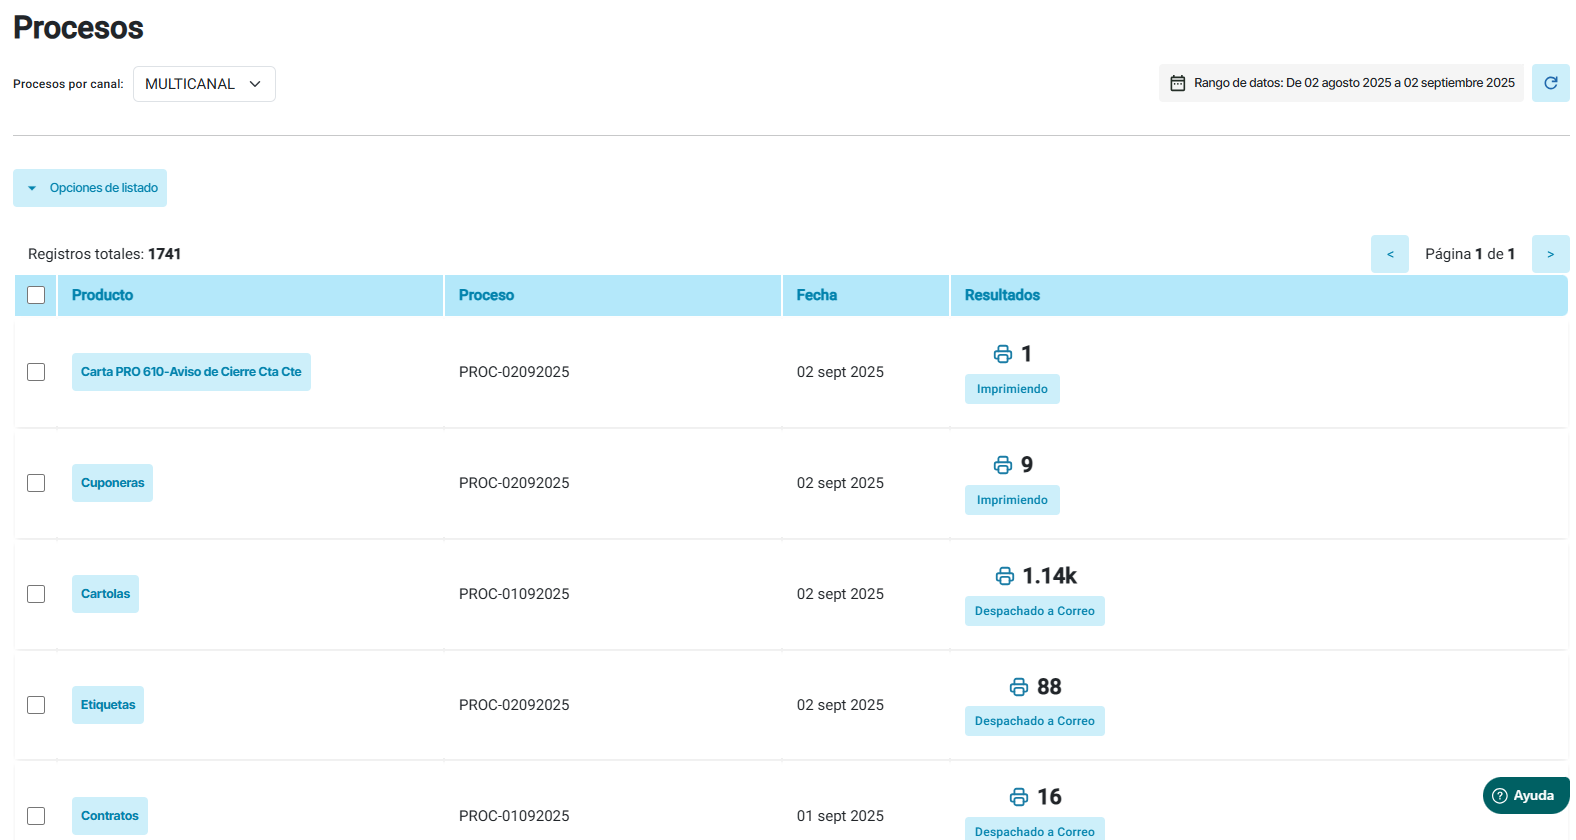Select the Cartolas row checkbox
The height and width of the screenshot is (840, 1576).
36,594
